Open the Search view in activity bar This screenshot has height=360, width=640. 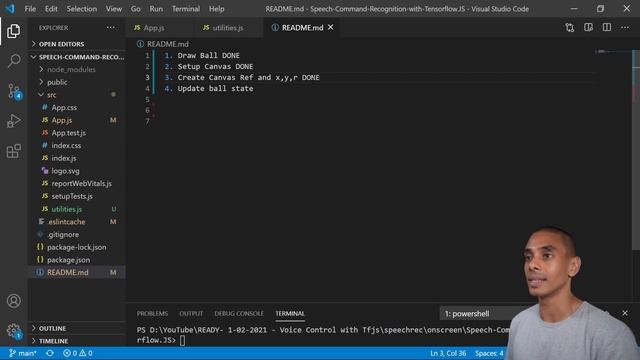(13, 61)
